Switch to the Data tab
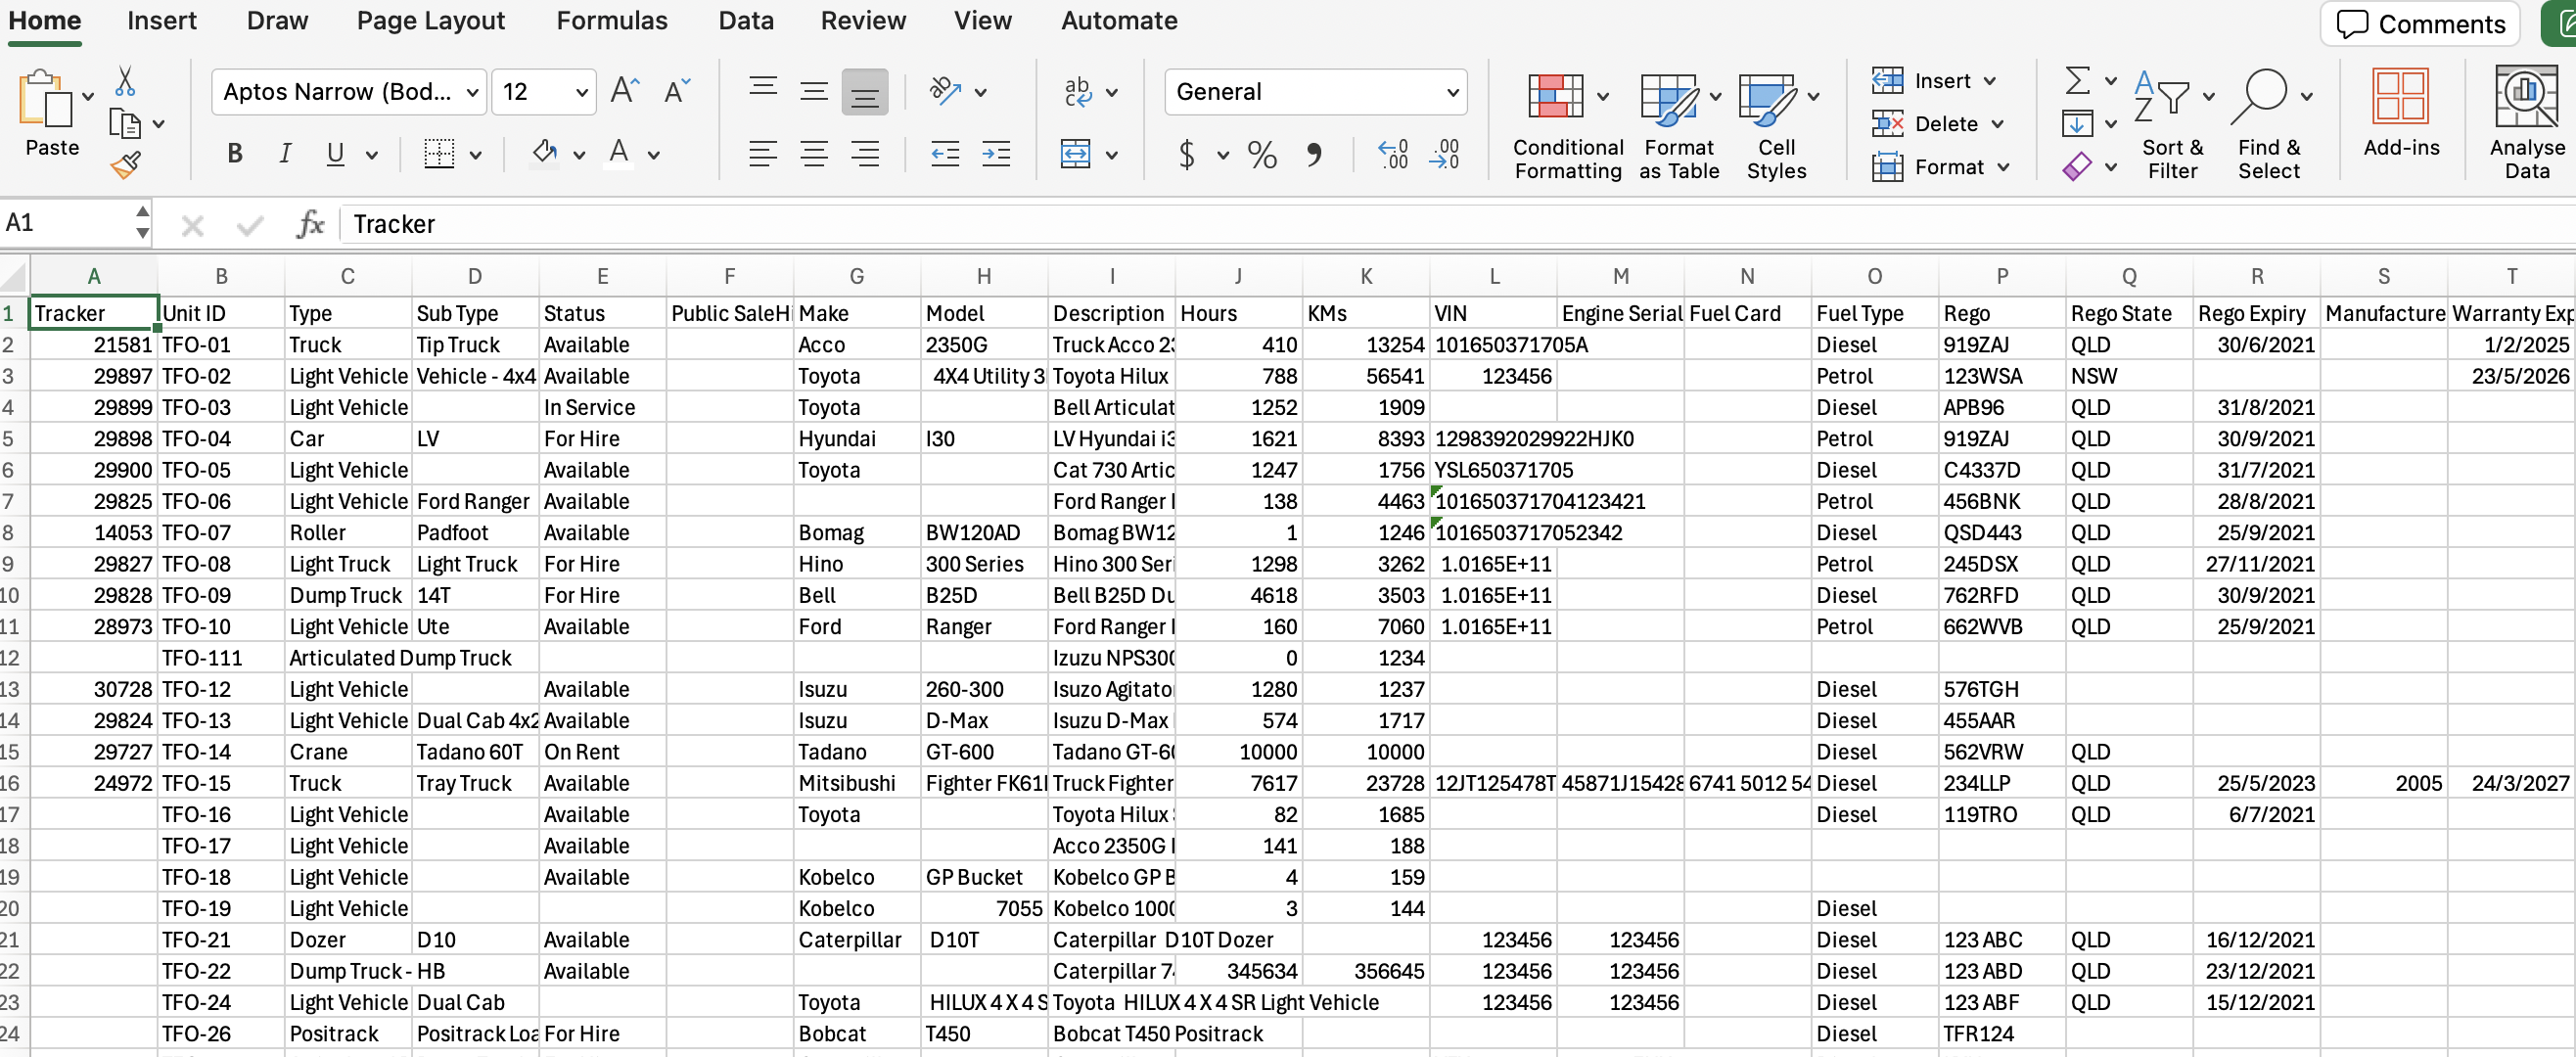Screen dimensions: 2576x1057 coord(745,20)
